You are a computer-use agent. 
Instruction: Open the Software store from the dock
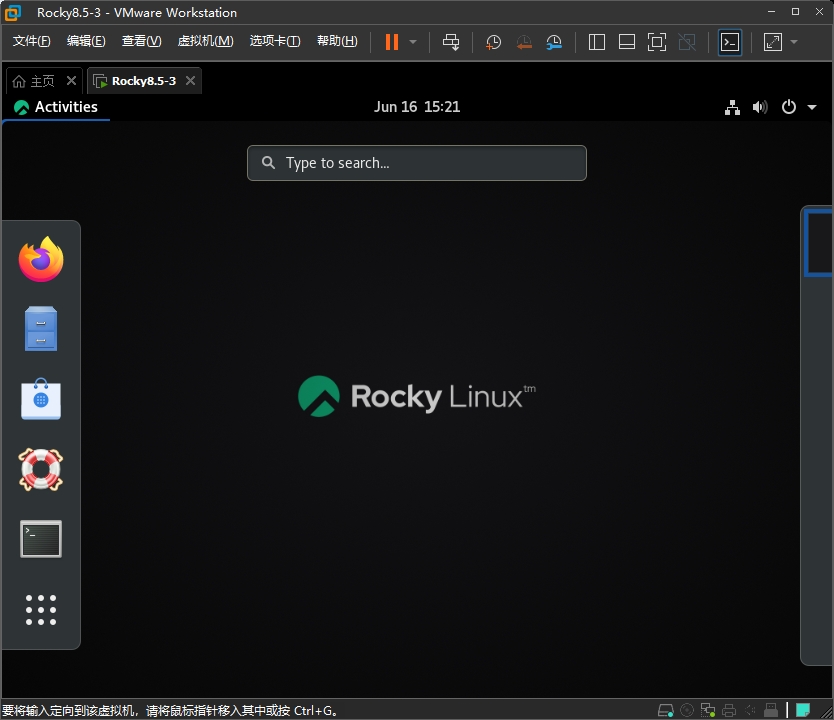click(x=41, y=399)
